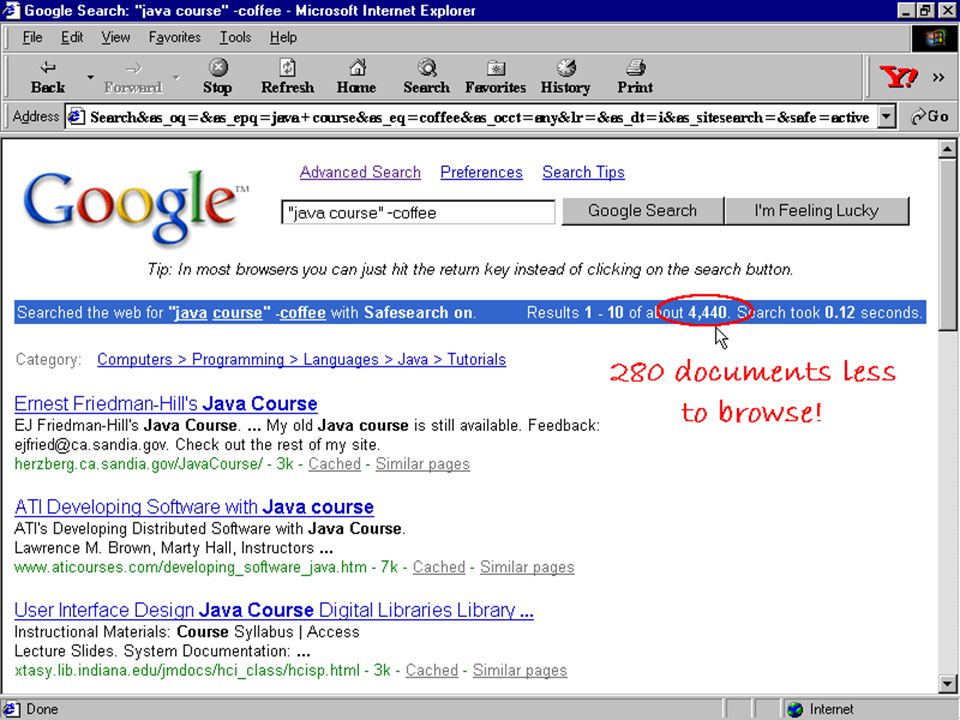Expand the toolbar overflow chevron
960x720 pixels.
click(938, 77)
